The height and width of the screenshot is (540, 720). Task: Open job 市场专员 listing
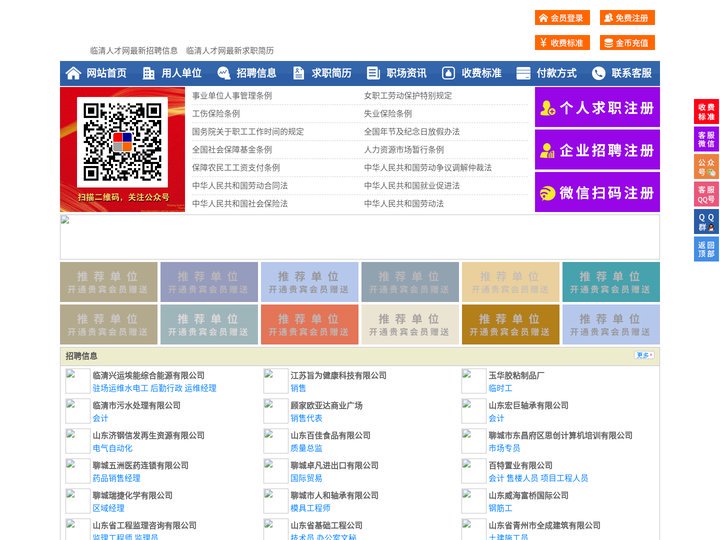tap(504, 448)
